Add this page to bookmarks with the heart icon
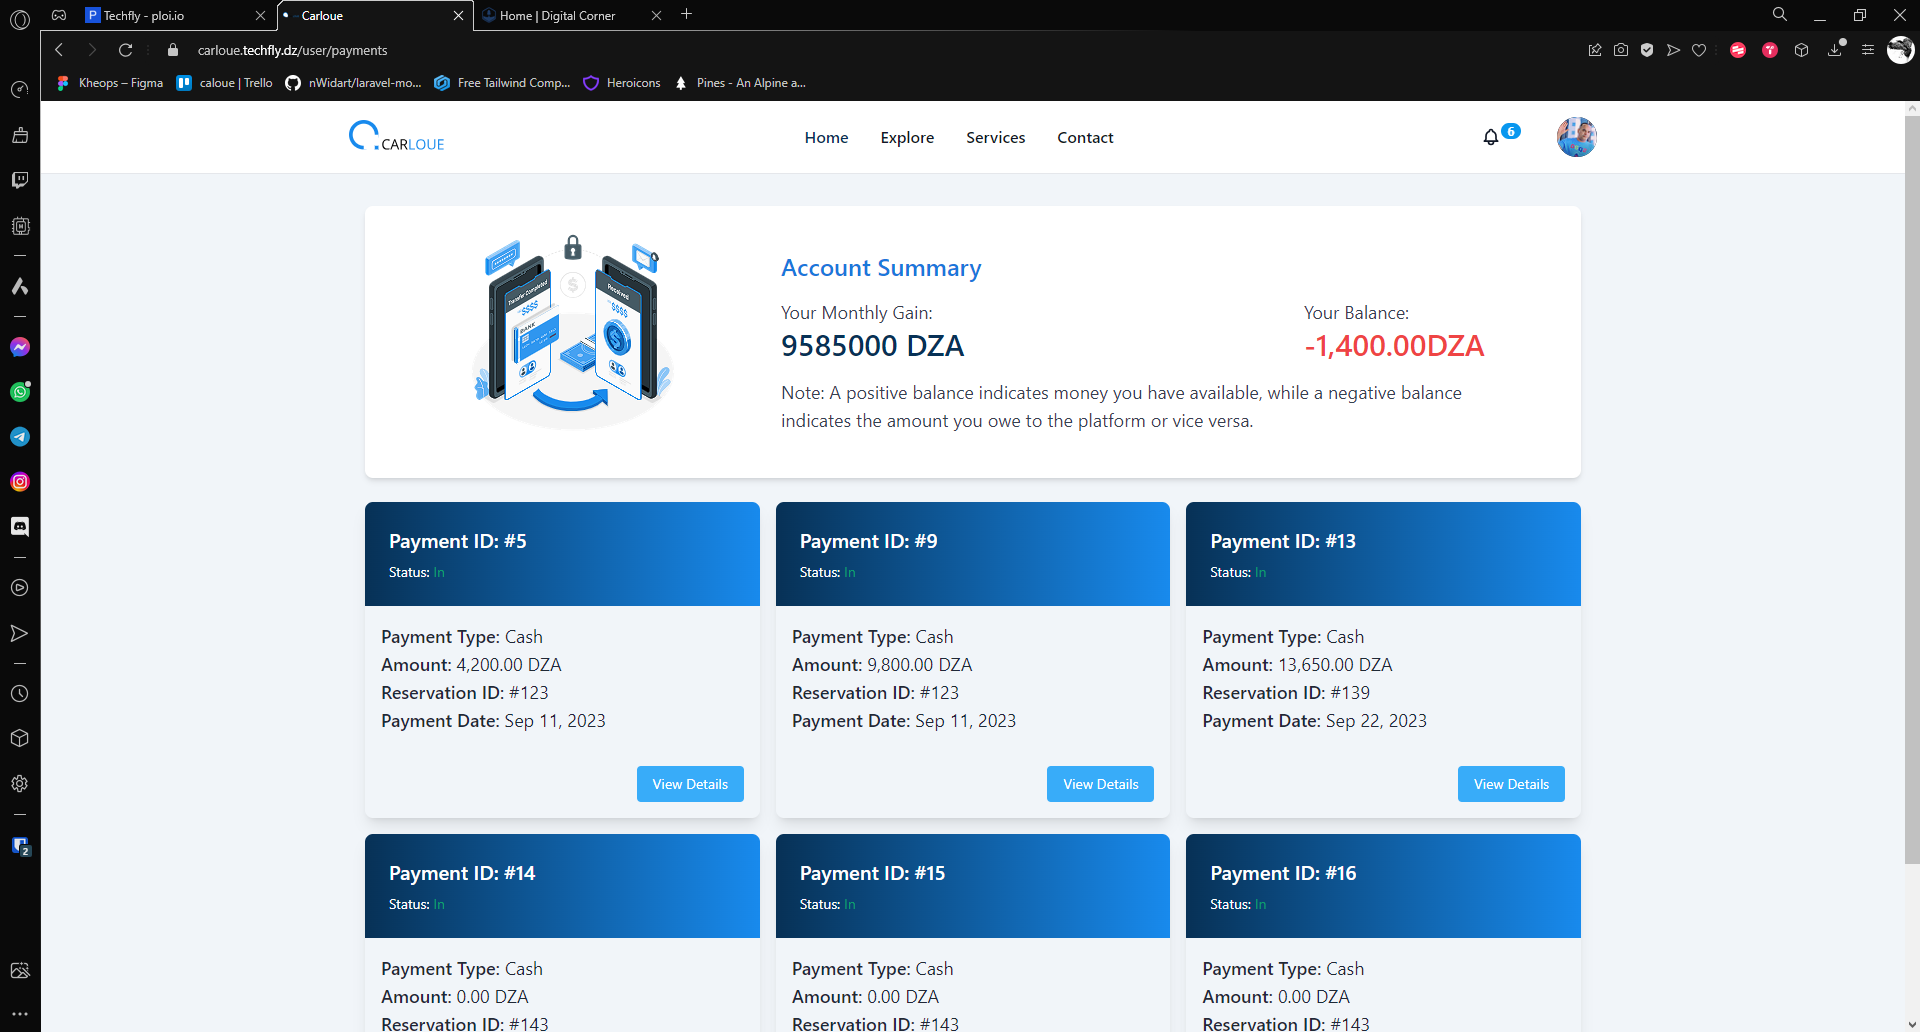Screen dimensions: 1920x1032 (x=1699, y=50)
